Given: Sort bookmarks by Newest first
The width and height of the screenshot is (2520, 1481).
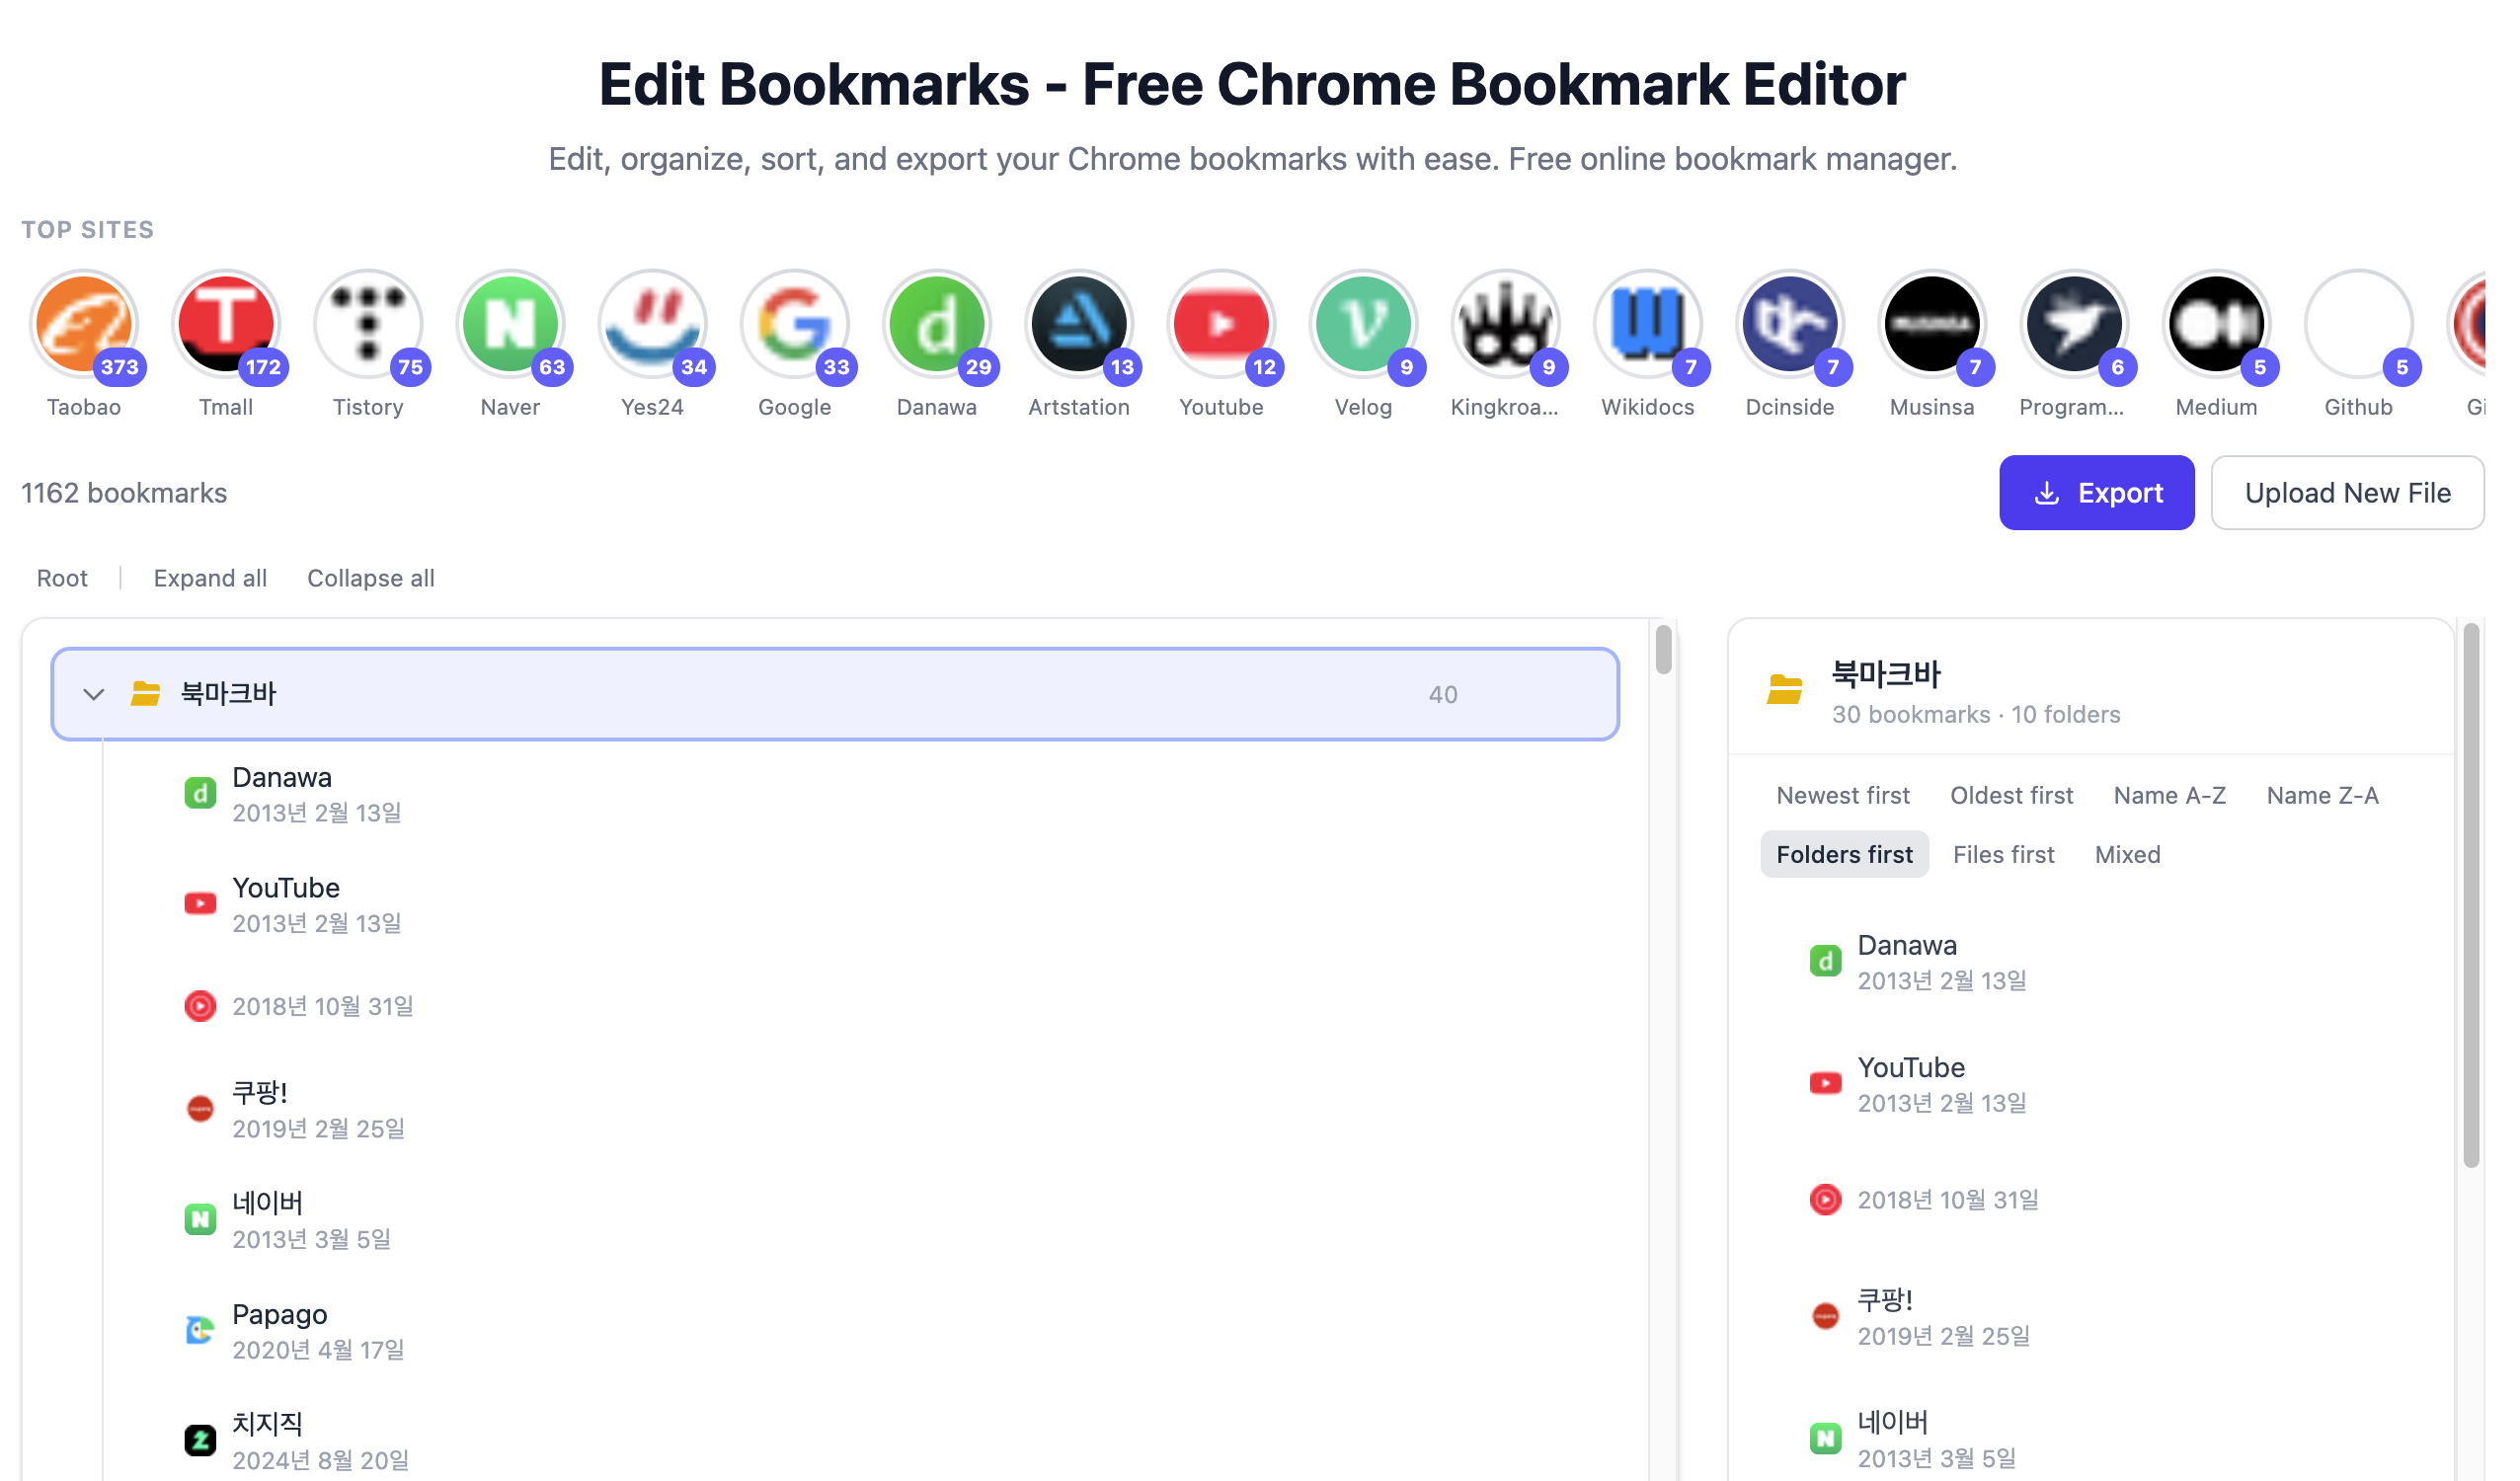Looking at the screenshot, I should tap(1842, 795).
